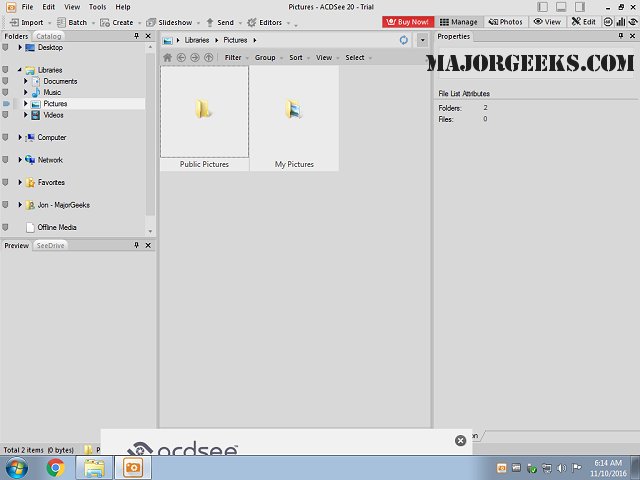Open the 365 mode icon
Viewport: 640px width, 480px height.
point(608,22)
